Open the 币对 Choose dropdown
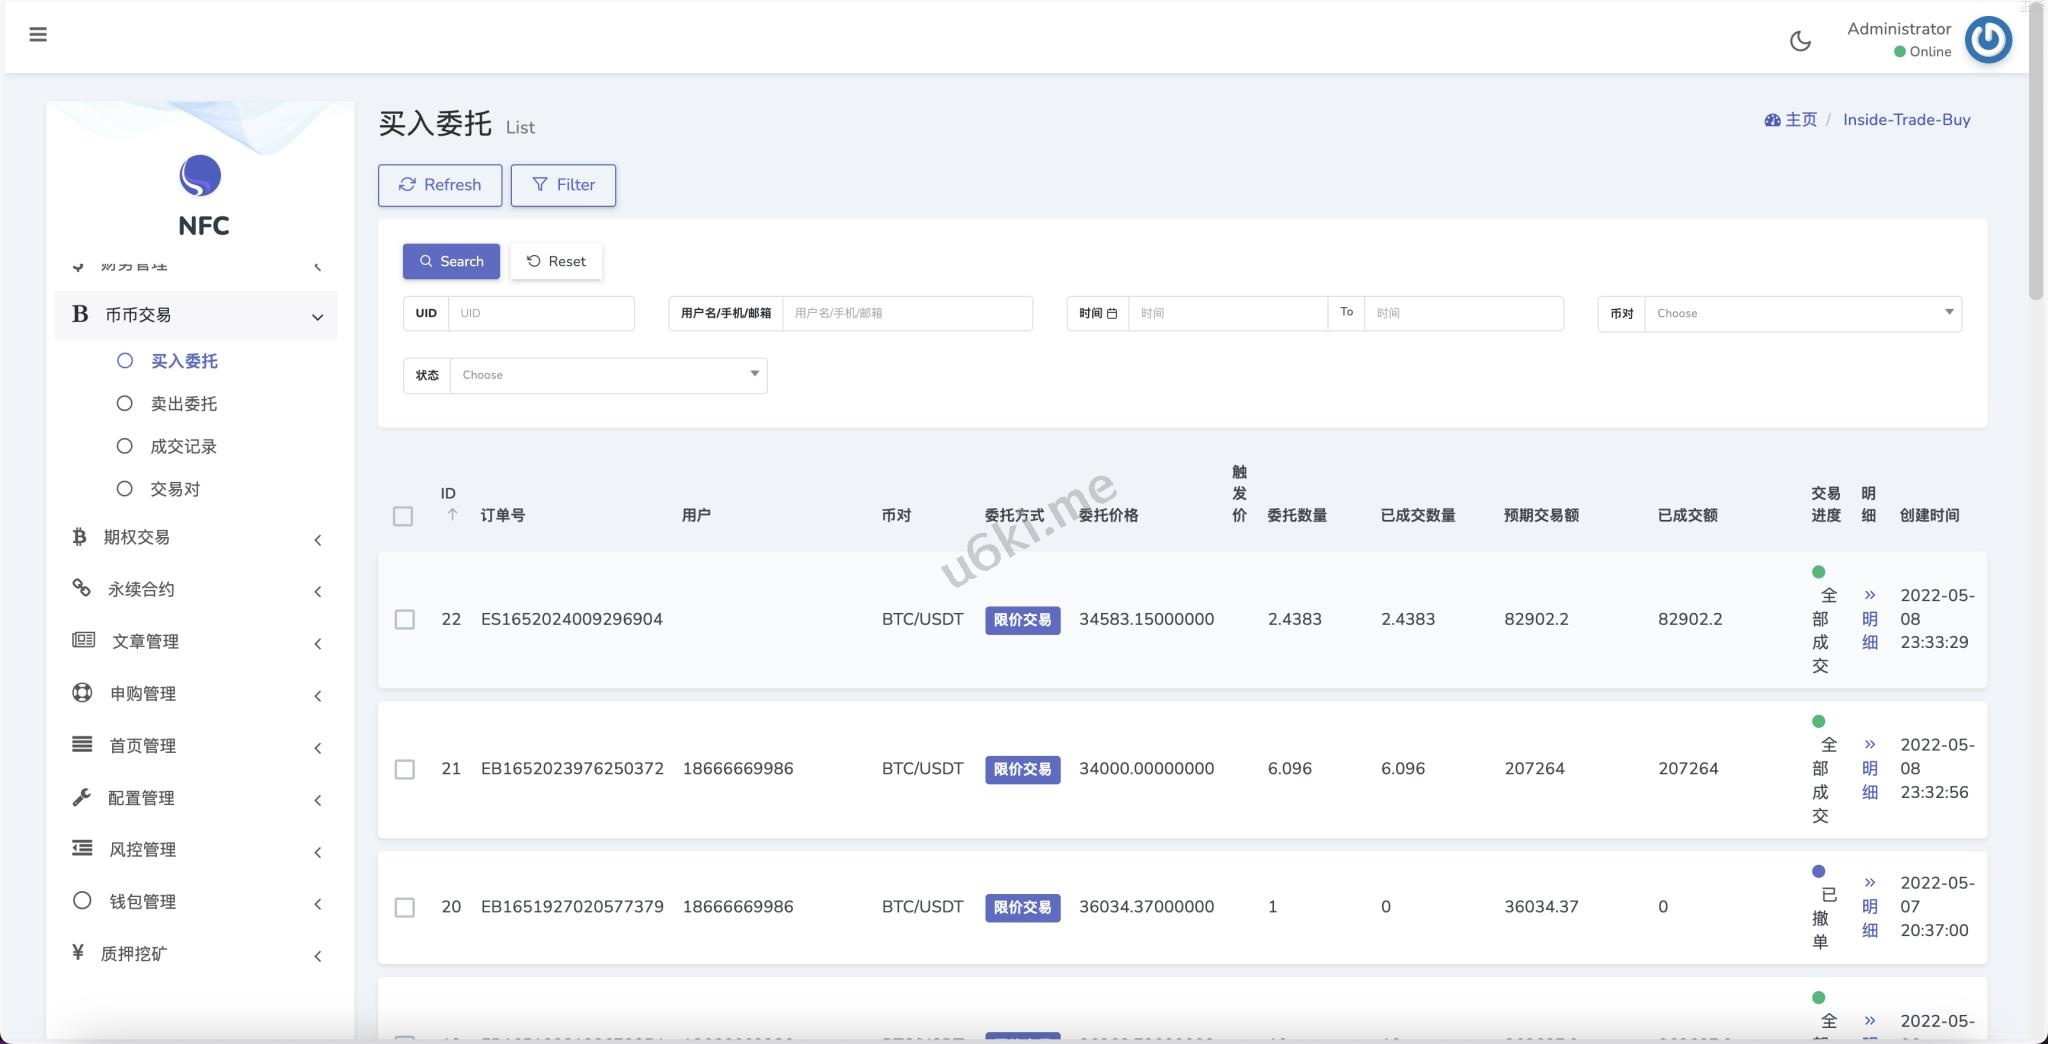2048x1044 pixels. [x=1802, y=314]
